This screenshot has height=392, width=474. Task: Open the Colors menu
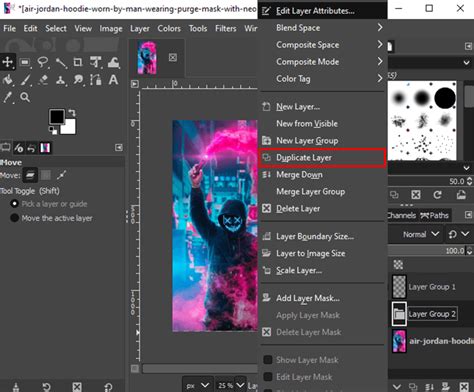click(x=169, y=29)
